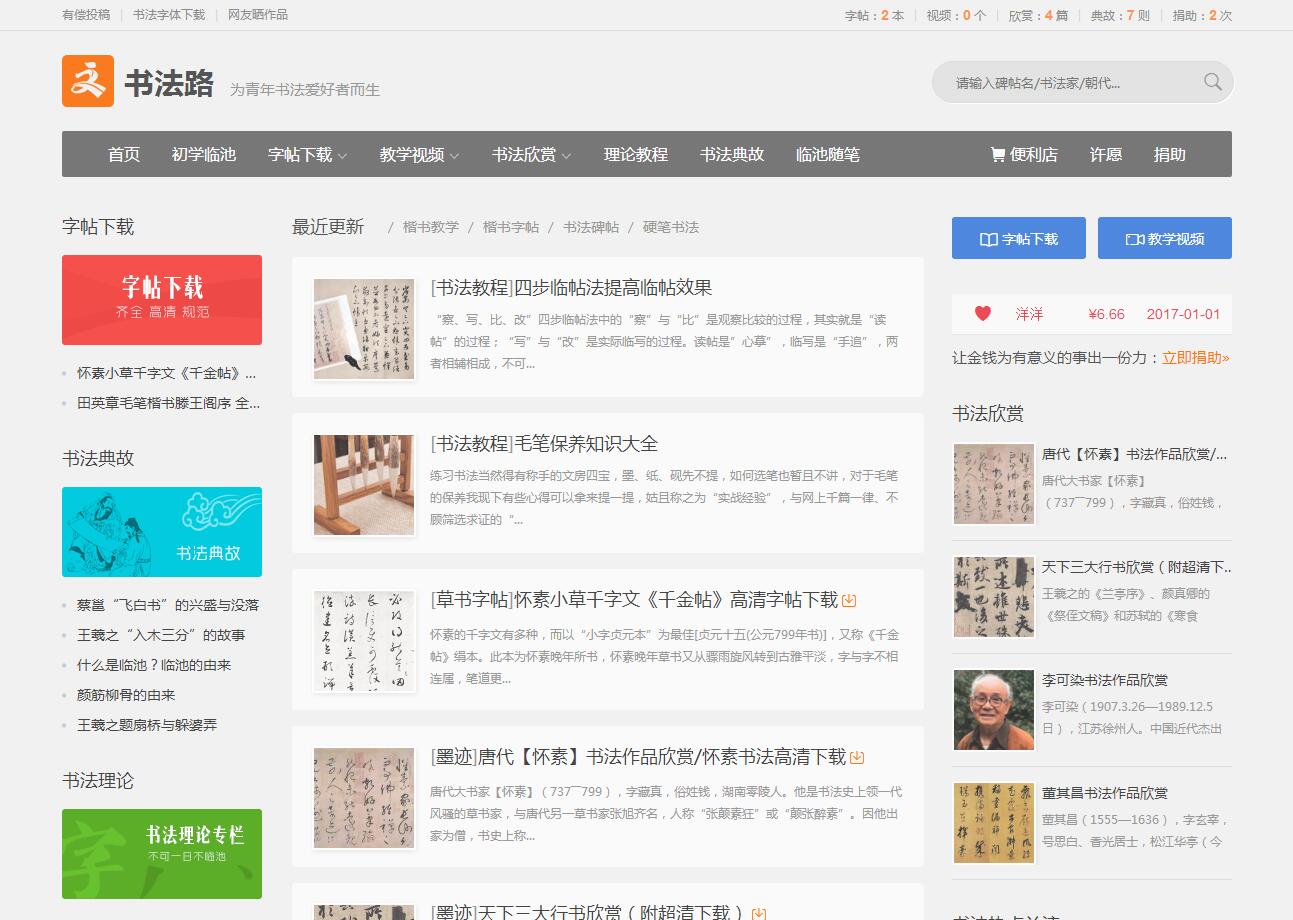Click the shopping cart icon beside 便利店
The width and height of the screenshot is (1293, 920).
(x=997, y=154)
